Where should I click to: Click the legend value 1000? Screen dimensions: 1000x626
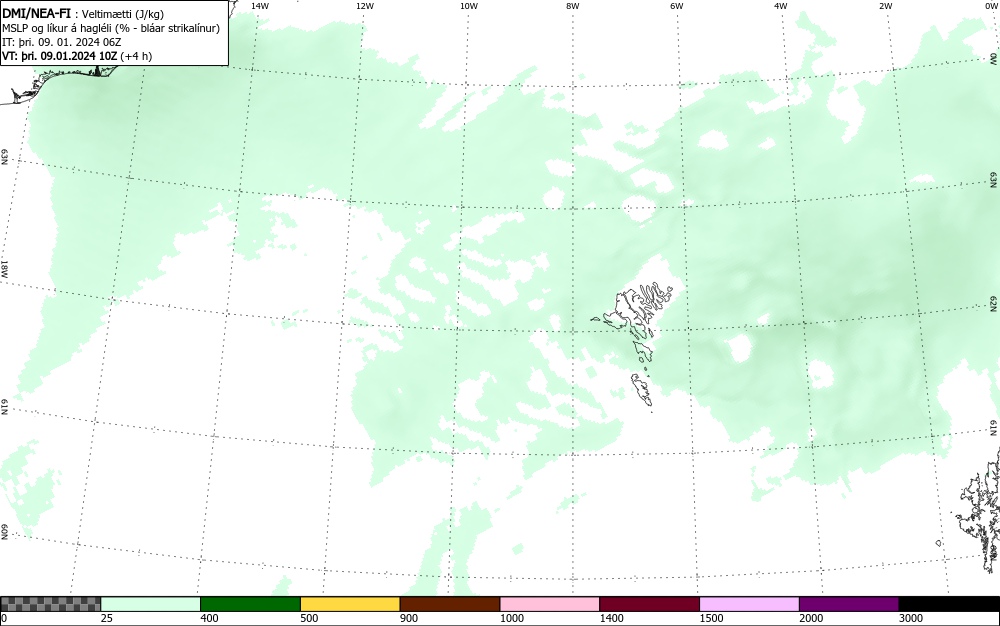511,618
